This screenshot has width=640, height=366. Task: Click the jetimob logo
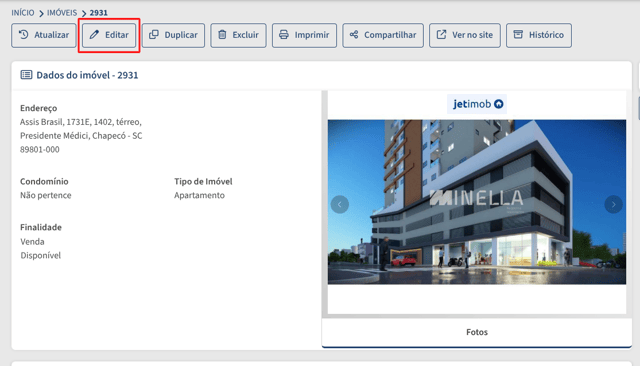click(478, 104)
